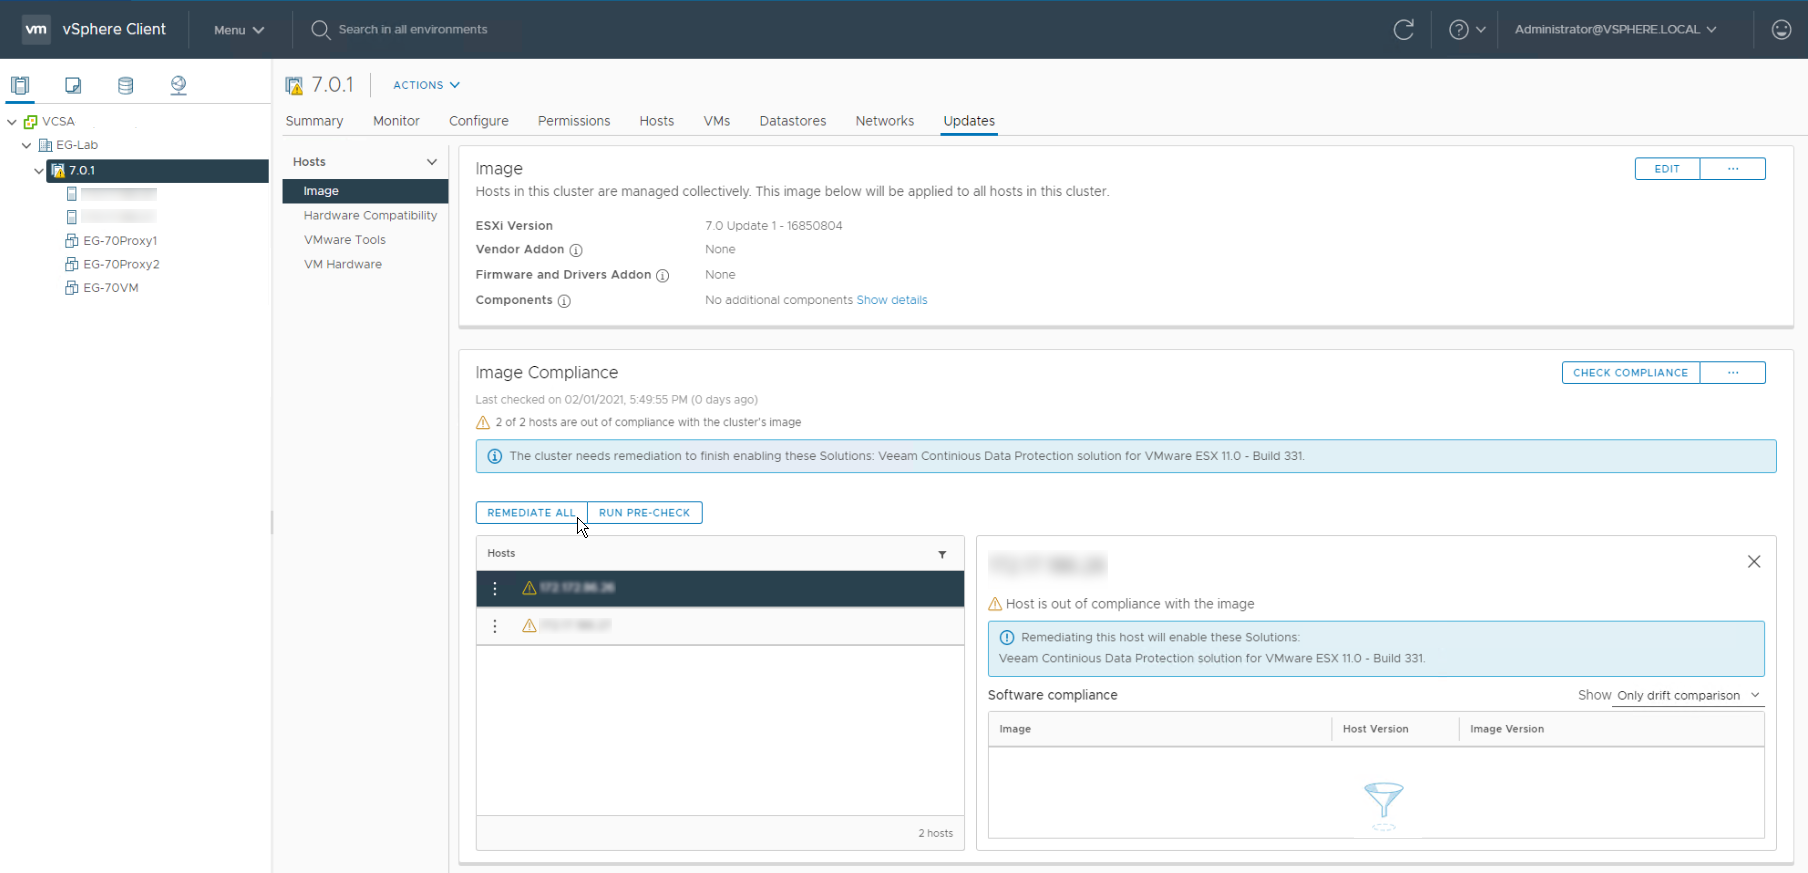Open VMware Tools in sidebar
This screenshot has height=873, width=1808.
(x=344, y=240)
